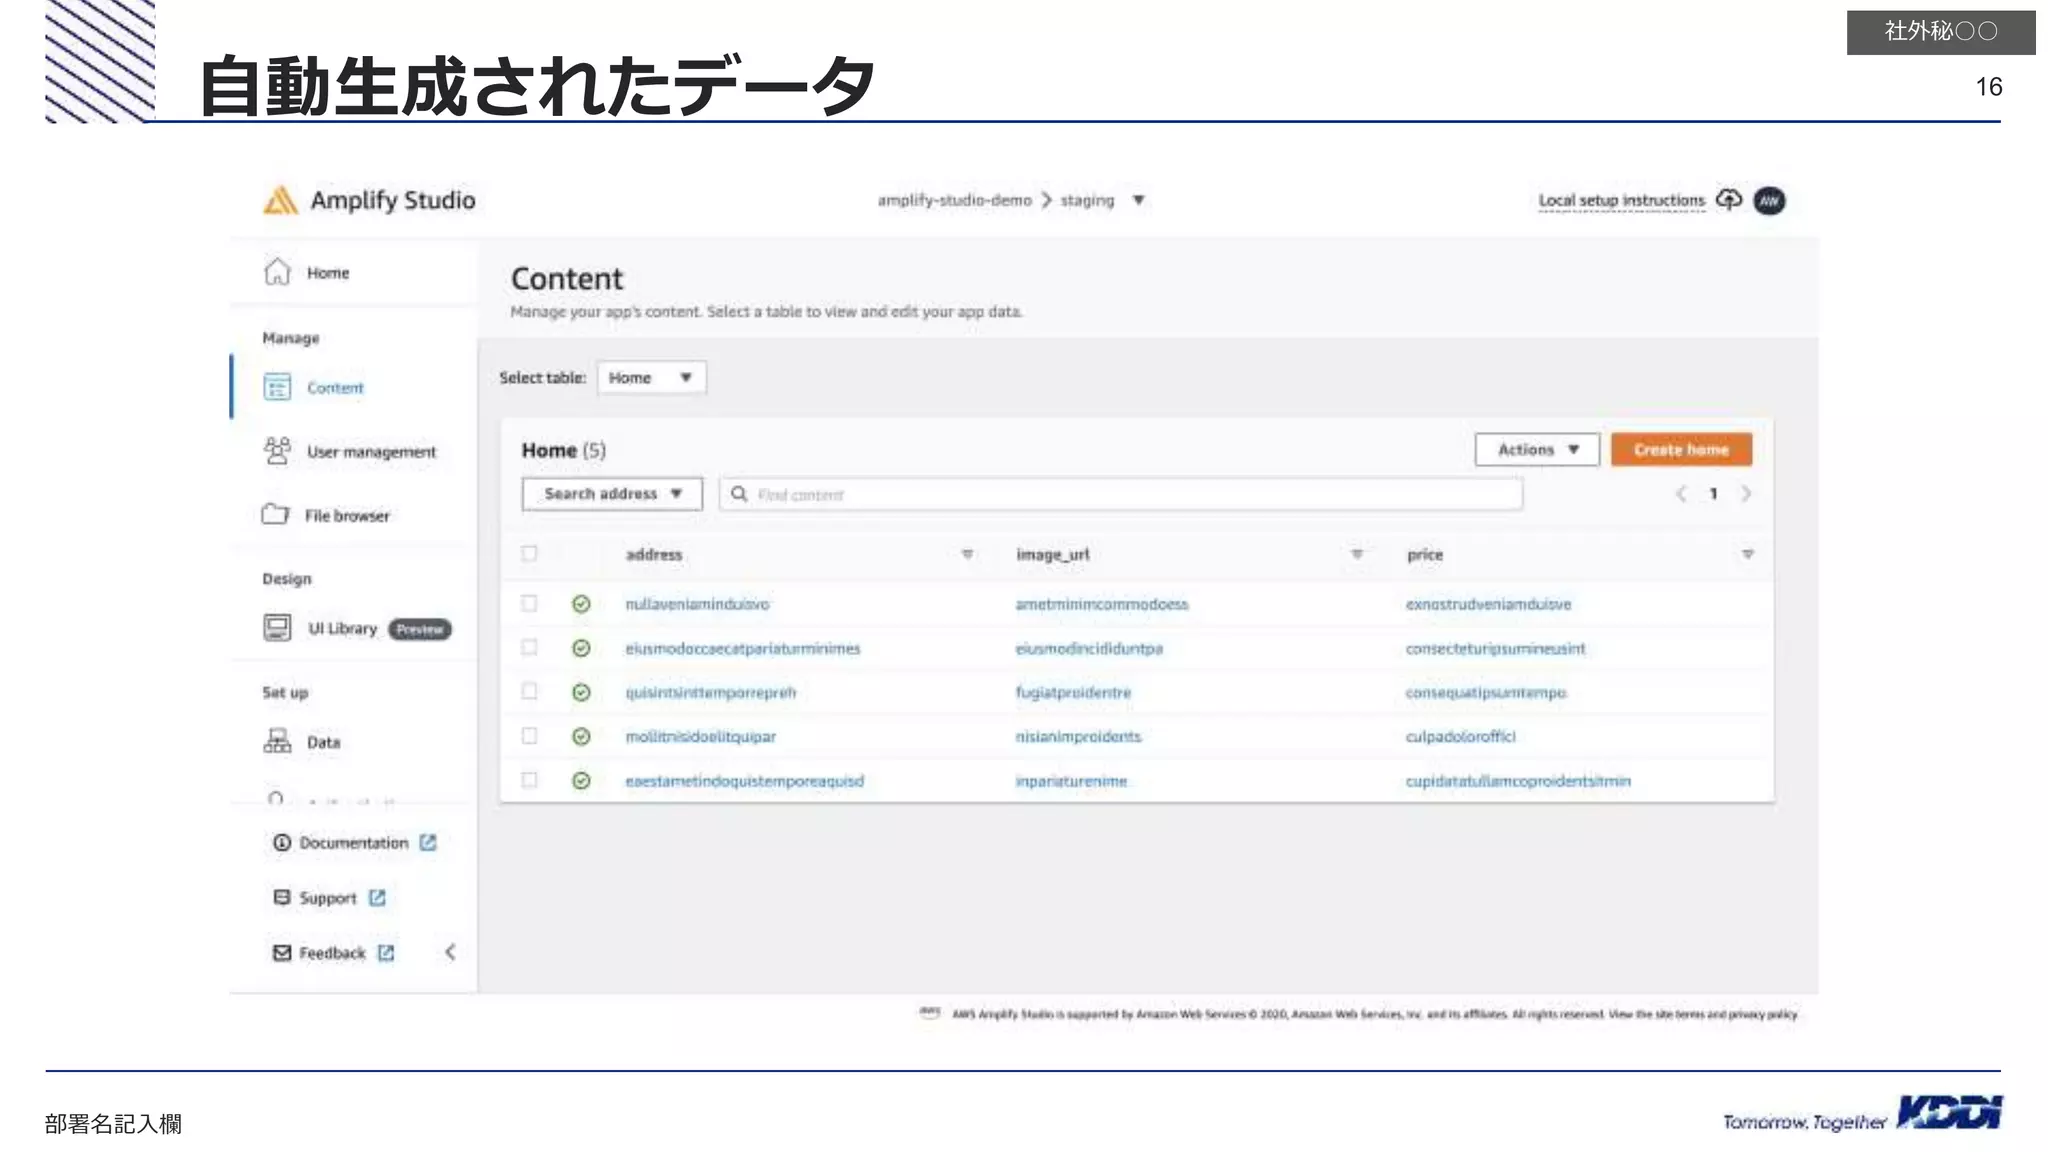The width and height of the screenshot is (2048, 1152).
Task: Click the Feedback envelope icon
Action: (282, 953)
